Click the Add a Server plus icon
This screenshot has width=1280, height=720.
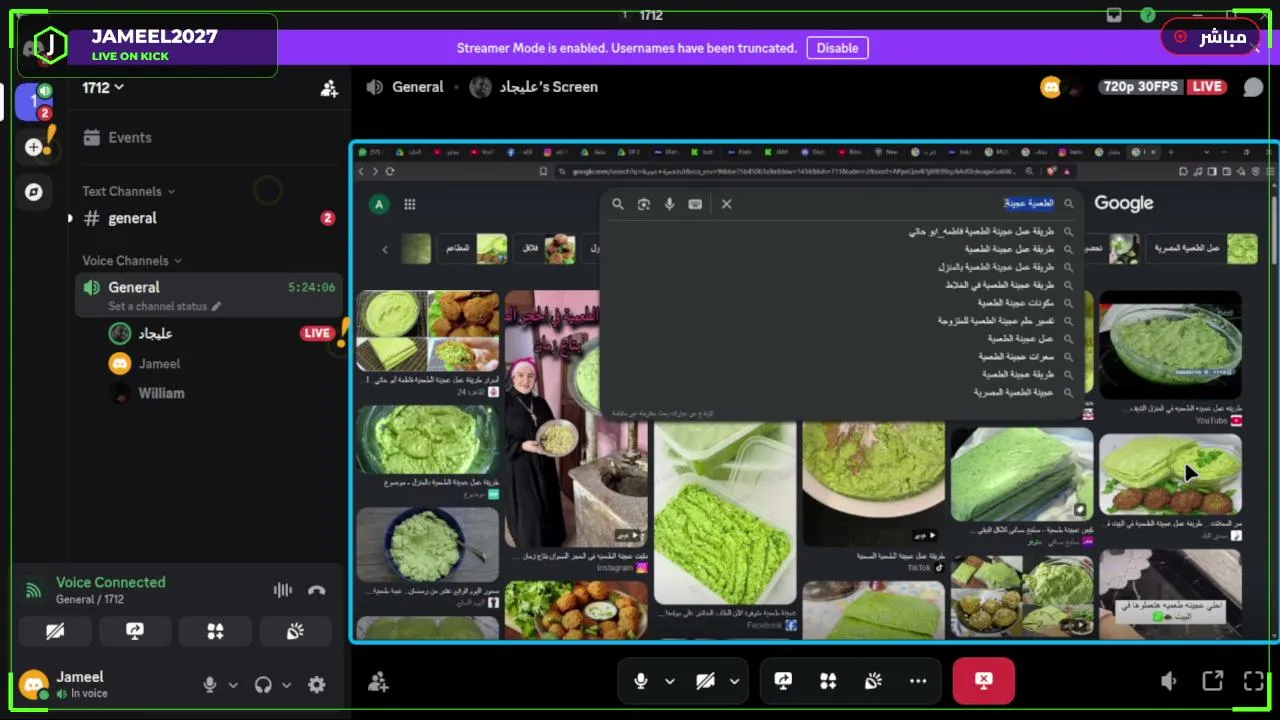[x=34, y=147]
